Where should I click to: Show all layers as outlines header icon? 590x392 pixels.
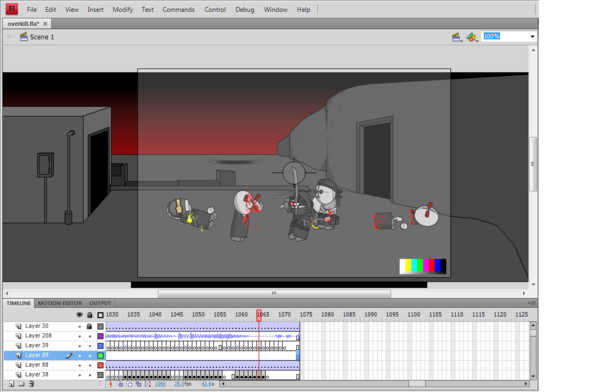[x=100, y=315]
